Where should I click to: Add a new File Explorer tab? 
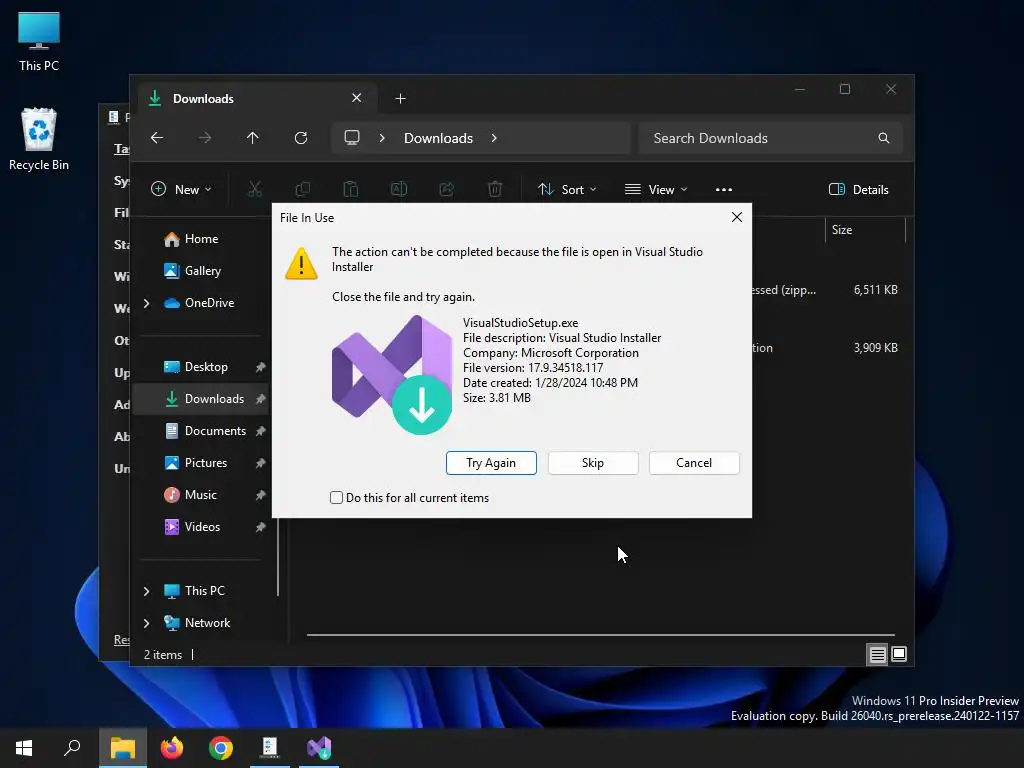point(400,99)
